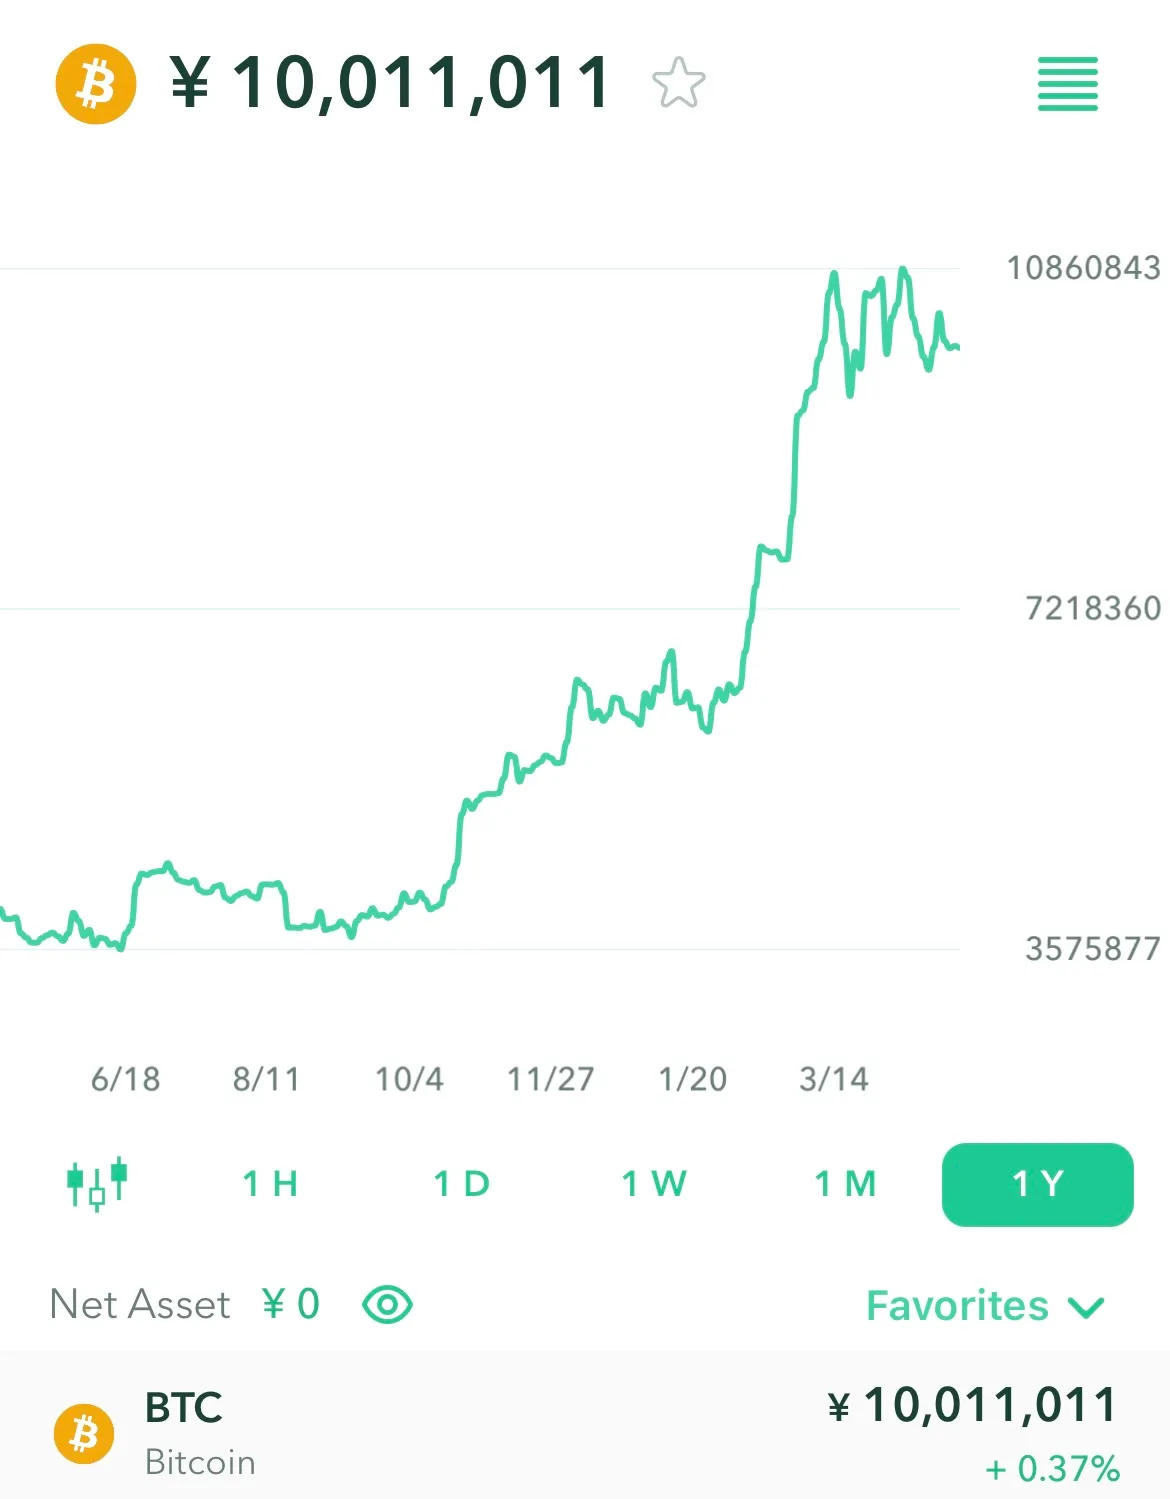Select the 1 H timeframe
This screenshot has width=1170, height=1499.
[x=271, y=1184]
